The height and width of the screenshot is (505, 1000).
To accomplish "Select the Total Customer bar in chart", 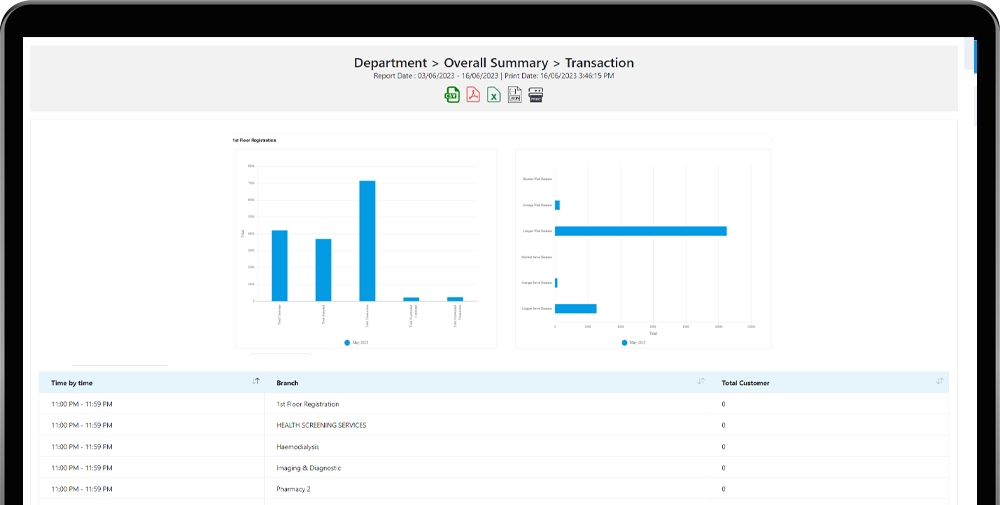I will 279,265.
